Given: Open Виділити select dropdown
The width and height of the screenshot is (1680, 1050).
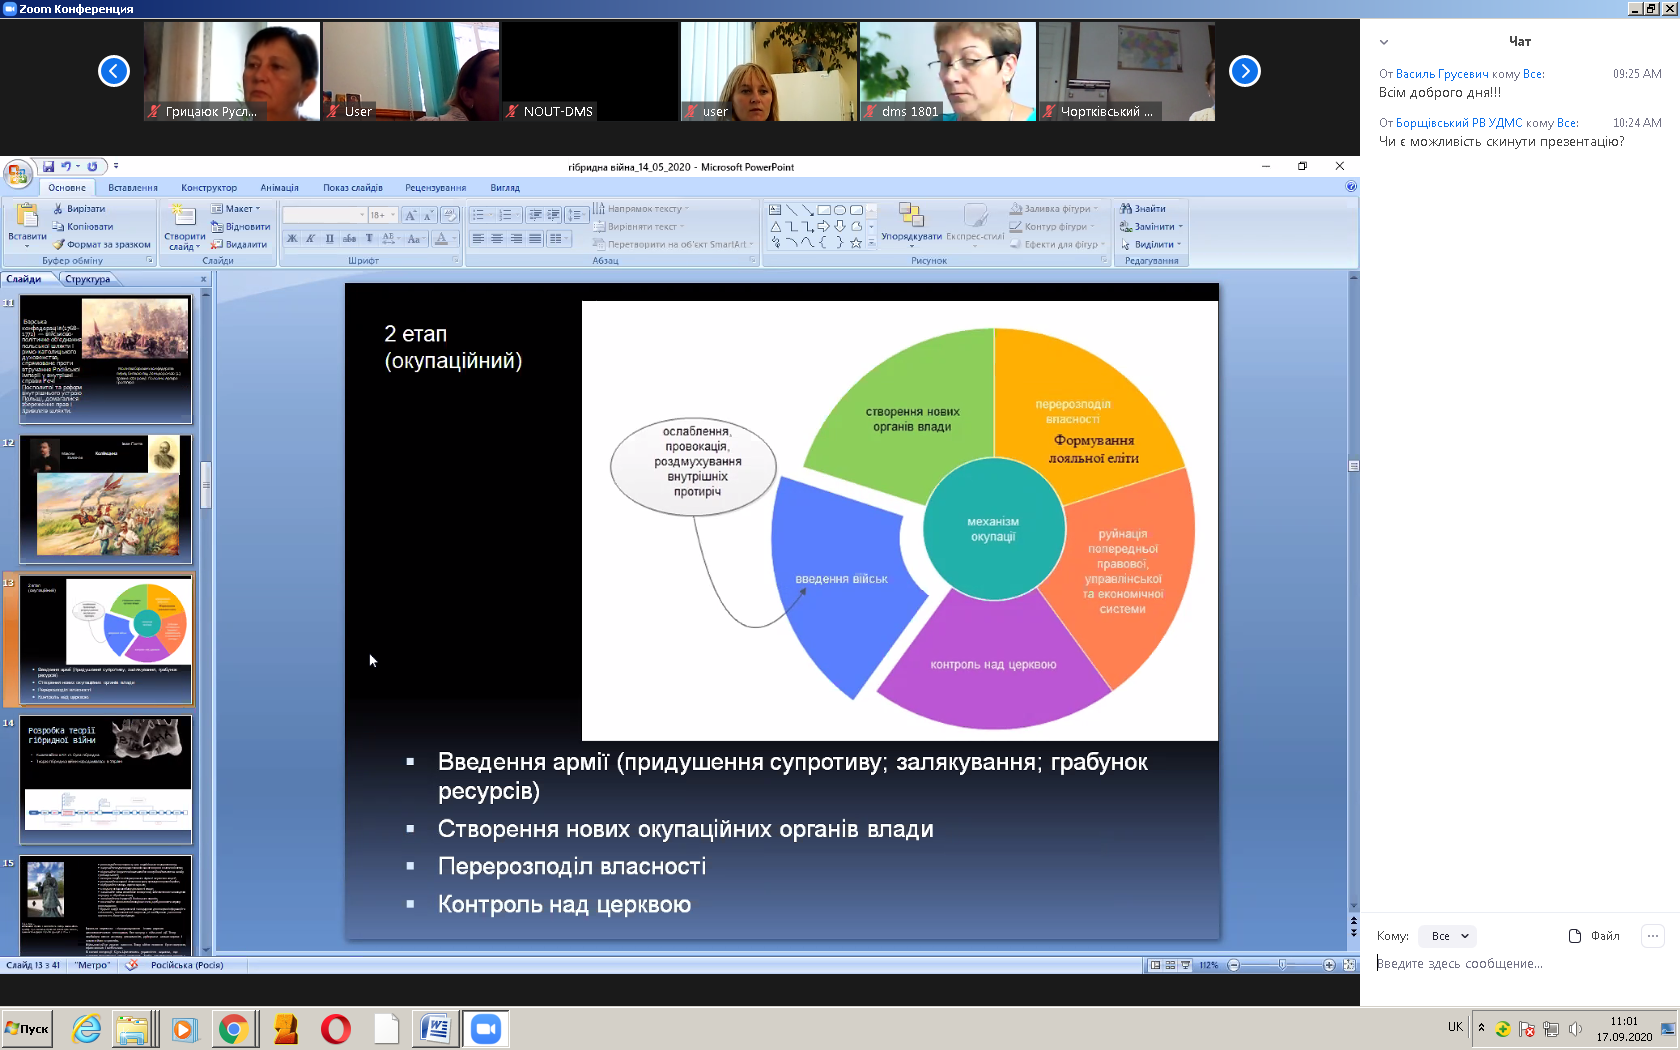Looking at the screenshot, I should pos(1151,245).
